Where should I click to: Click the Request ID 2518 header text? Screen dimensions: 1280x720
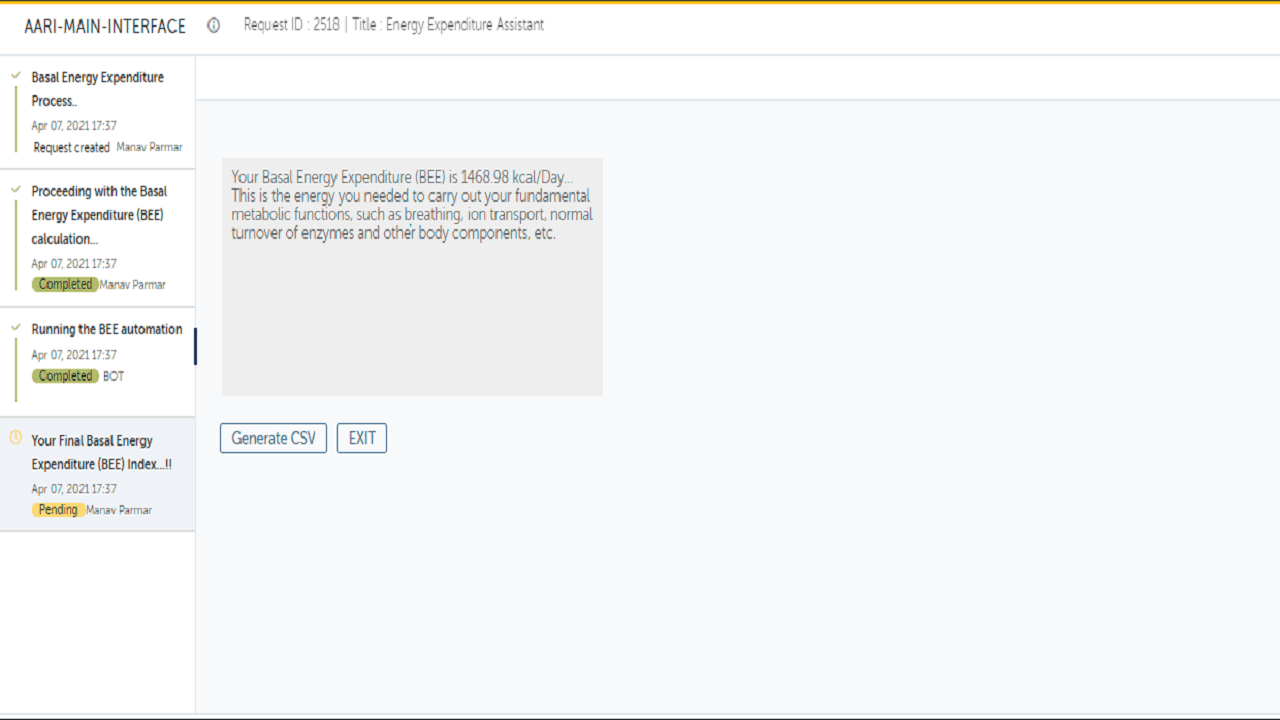(291, 25)
